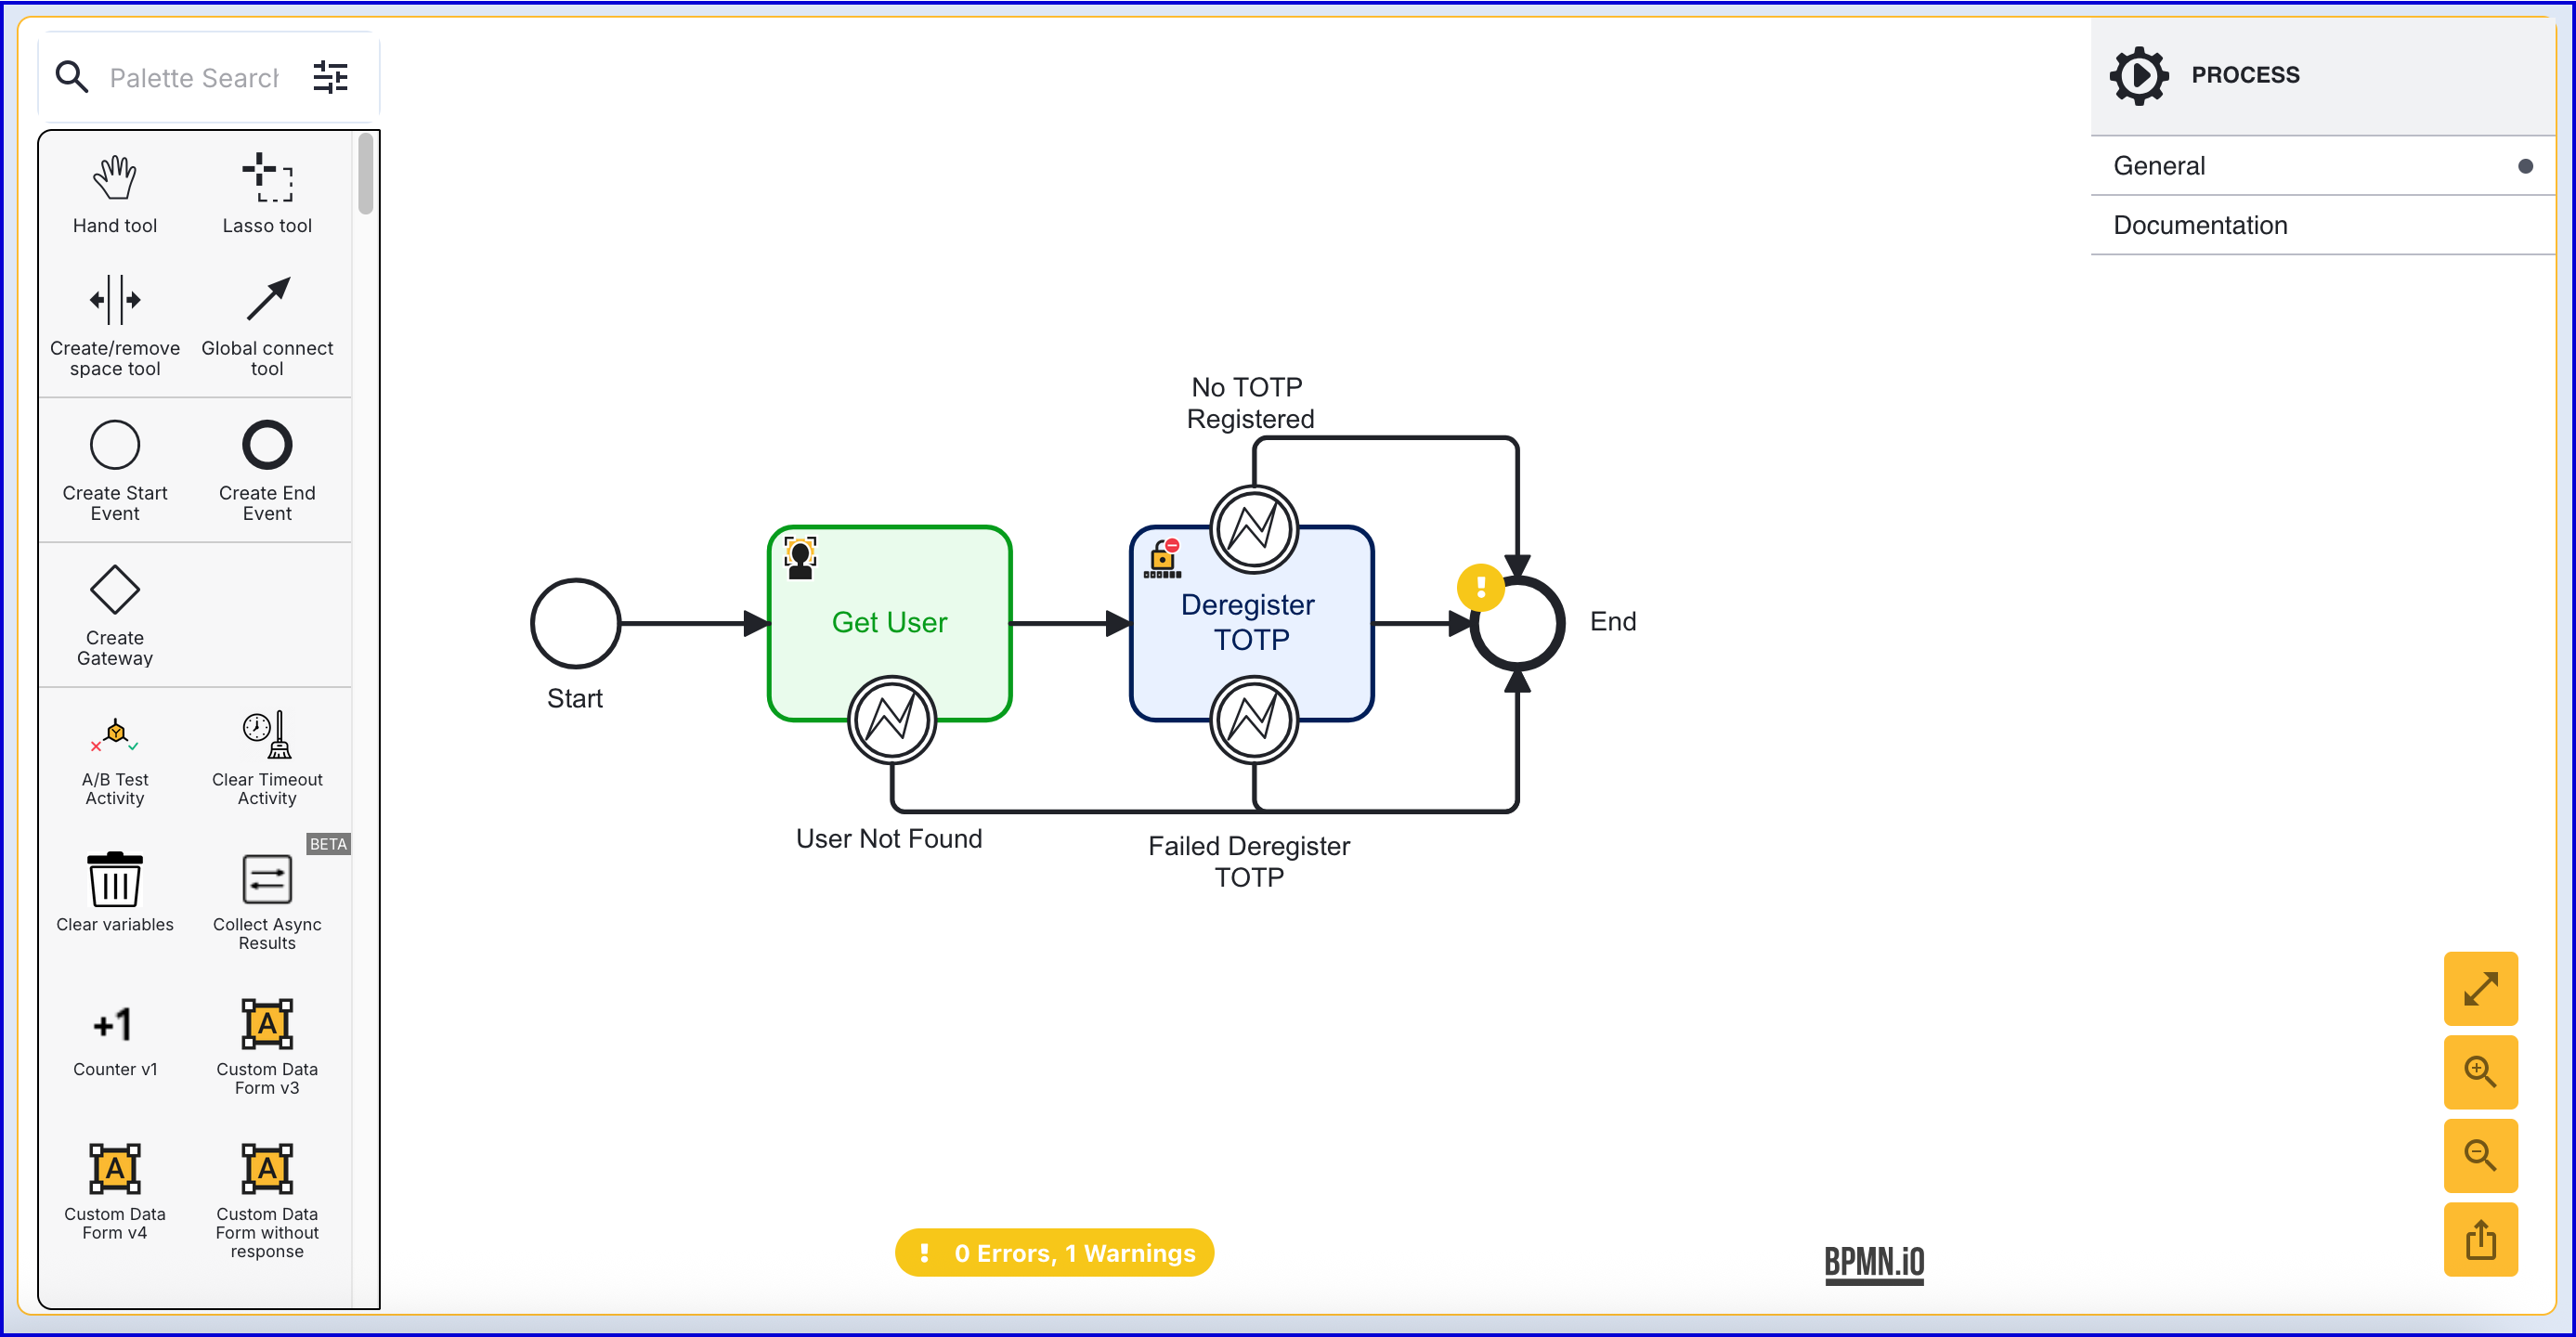Click the Palette Search field
The image size is (2576, 1337).
point(195,77)
